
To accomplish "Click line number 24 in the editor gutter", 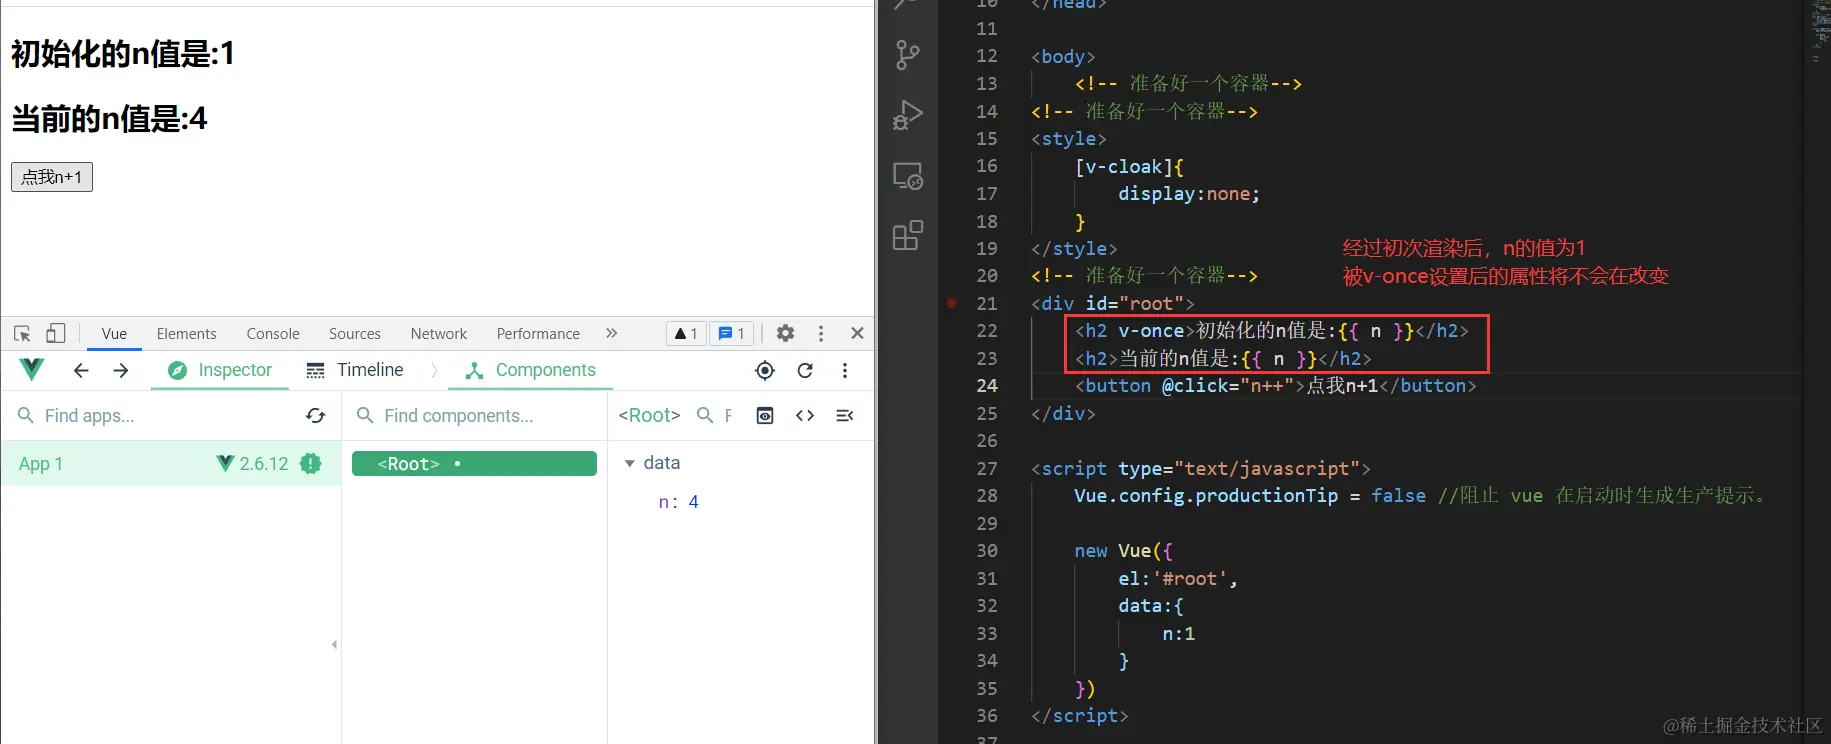I will point(986,386).
